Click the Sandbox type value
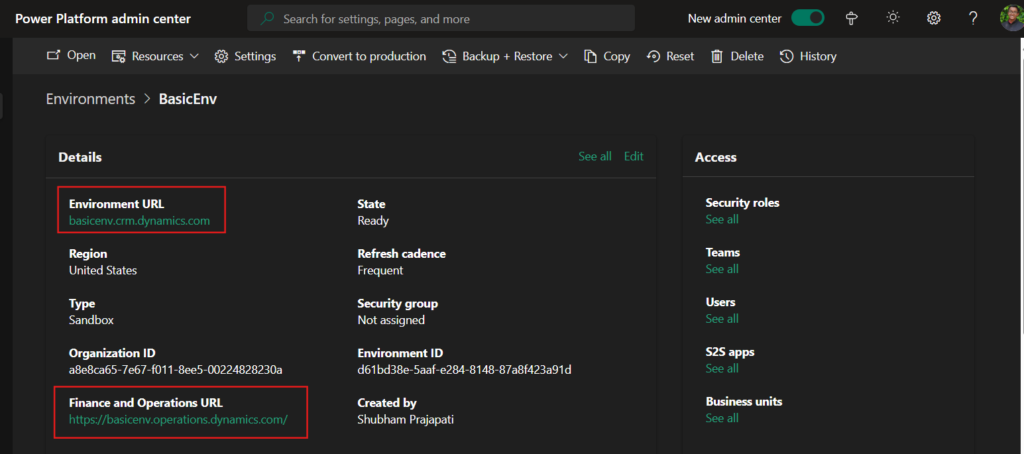1024x454 pixels. click(x=91, y=320)
